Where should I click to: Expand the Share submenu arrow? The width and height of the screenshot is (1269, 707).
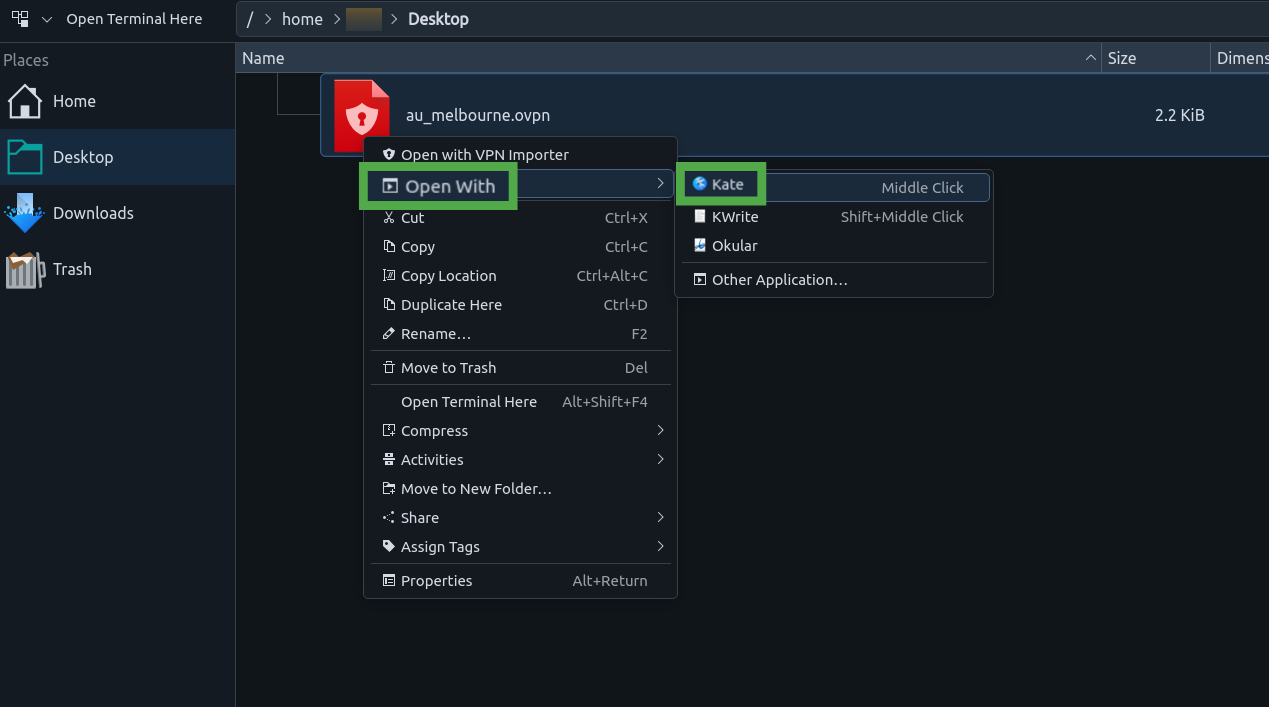coord(660,517)
